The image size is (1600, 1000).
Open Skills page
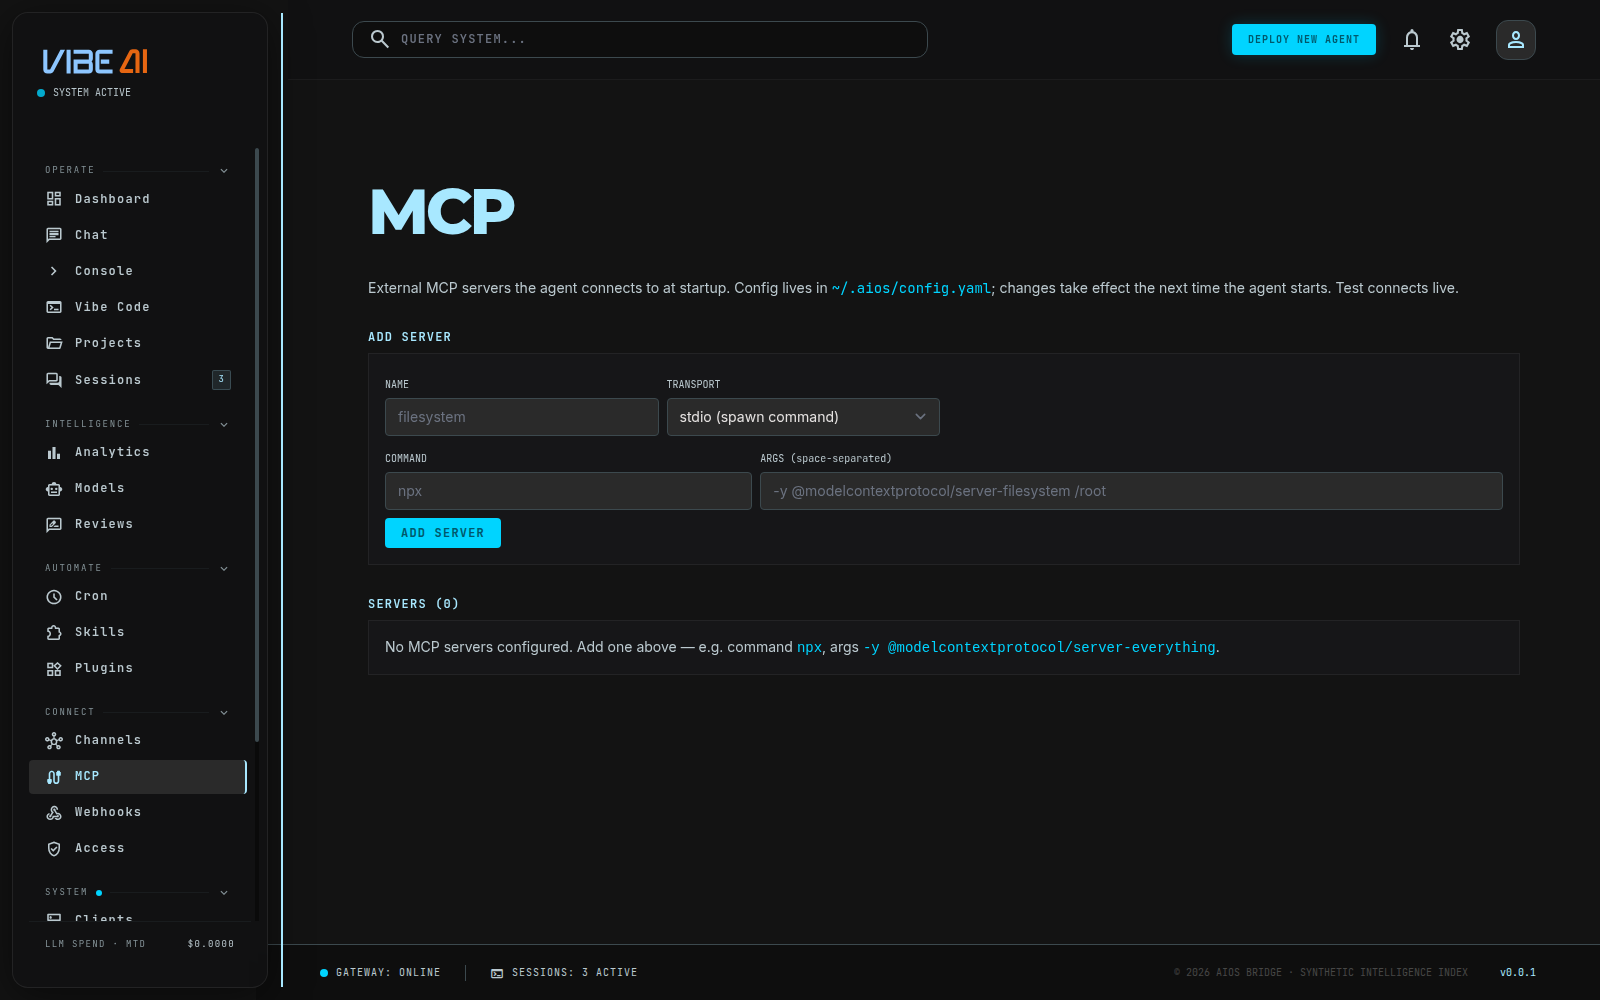click(138, 632)
